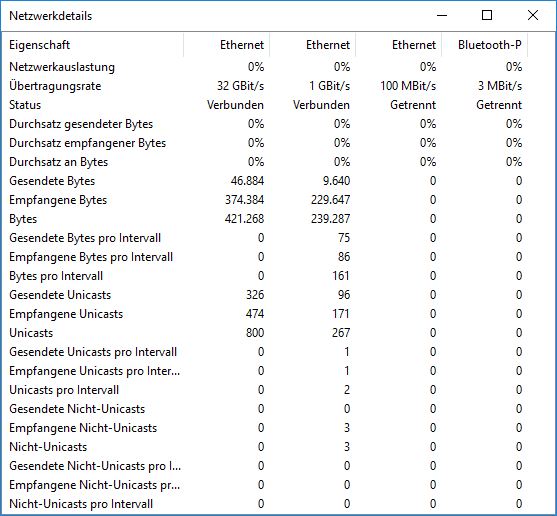The width and height of the screenshot is (557, 516).
Task: Click the Bluetooth-P column header
Action: [x=485, y=45]
